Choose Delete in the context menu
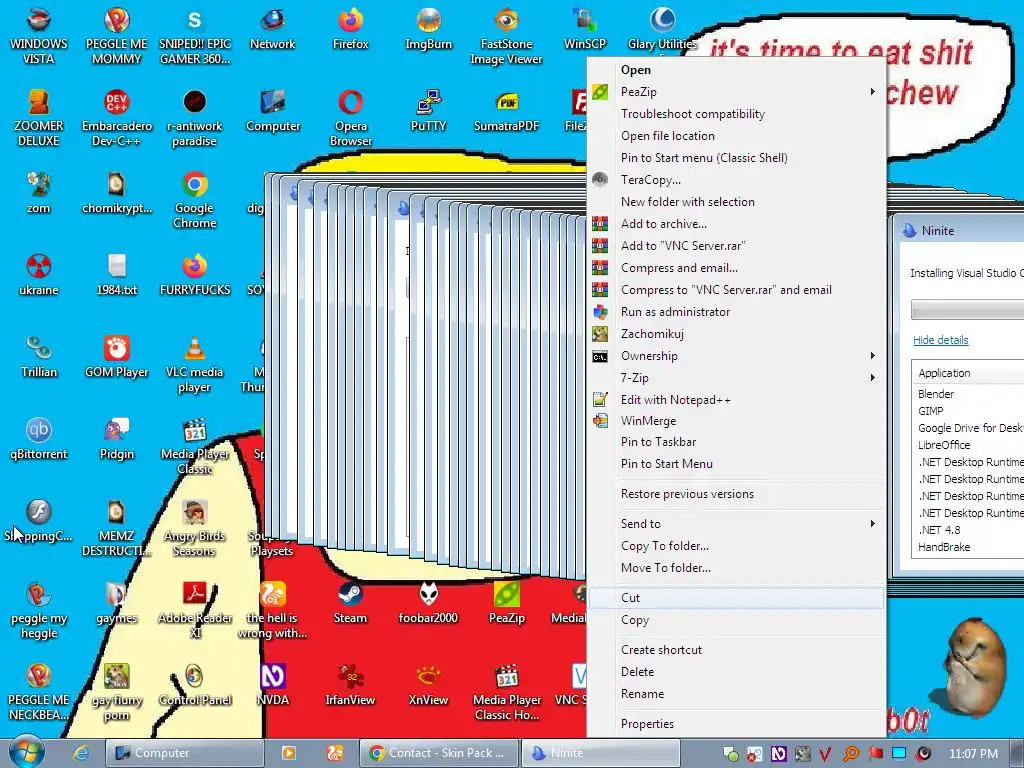1024x768 pixels. (x=736, y=672)
